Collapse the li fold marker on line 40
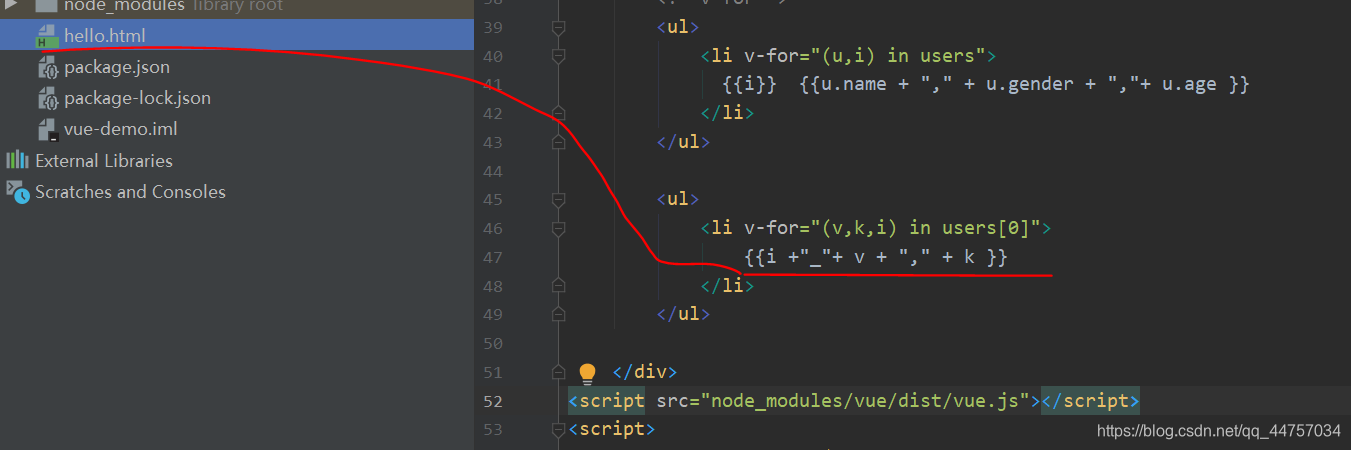Viewport: 1351px width, 450px height. click(x=558, y=56)
